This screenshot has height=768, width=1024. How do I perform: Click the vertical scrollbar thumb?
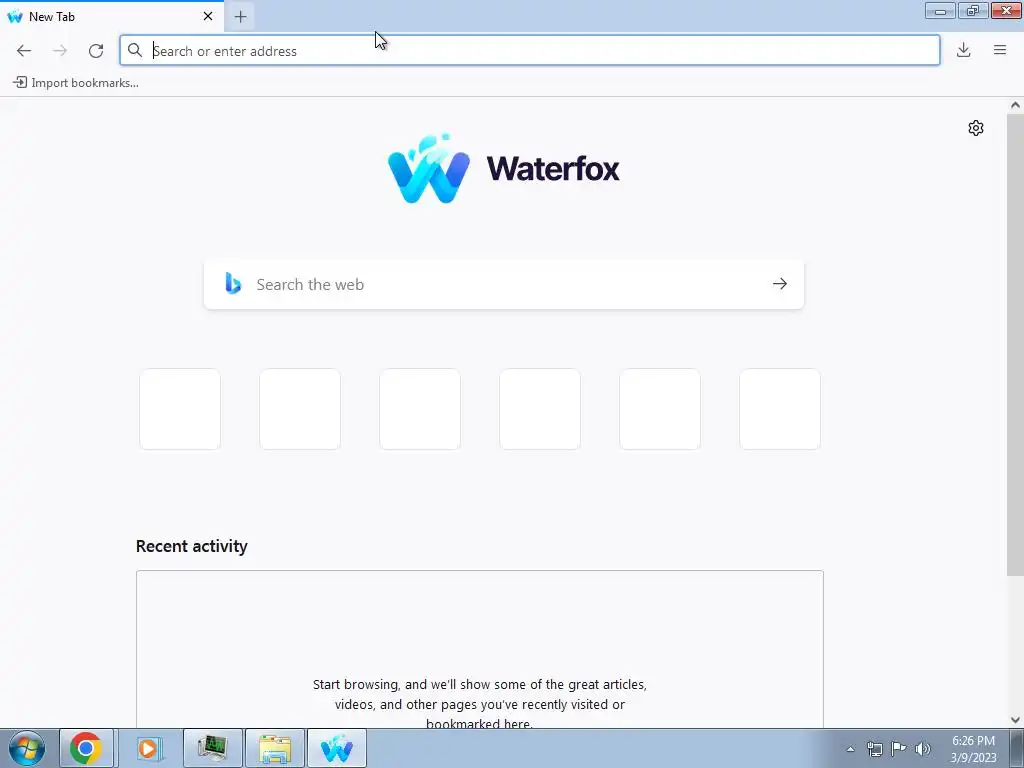tap(1015, 345)
